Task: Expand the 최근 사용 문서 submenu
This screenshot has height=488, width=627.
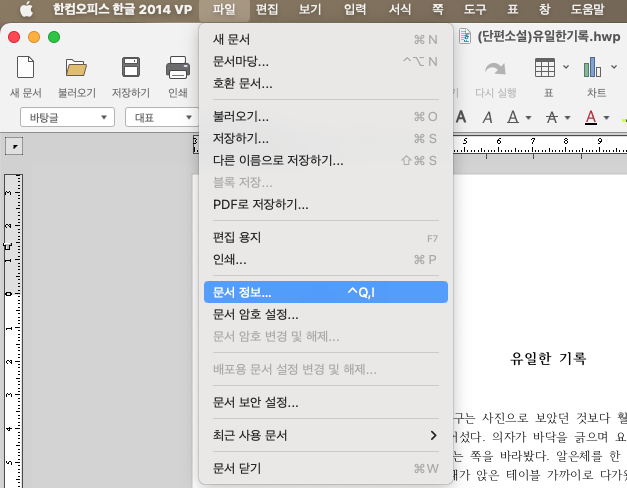Action: (326, 435)
